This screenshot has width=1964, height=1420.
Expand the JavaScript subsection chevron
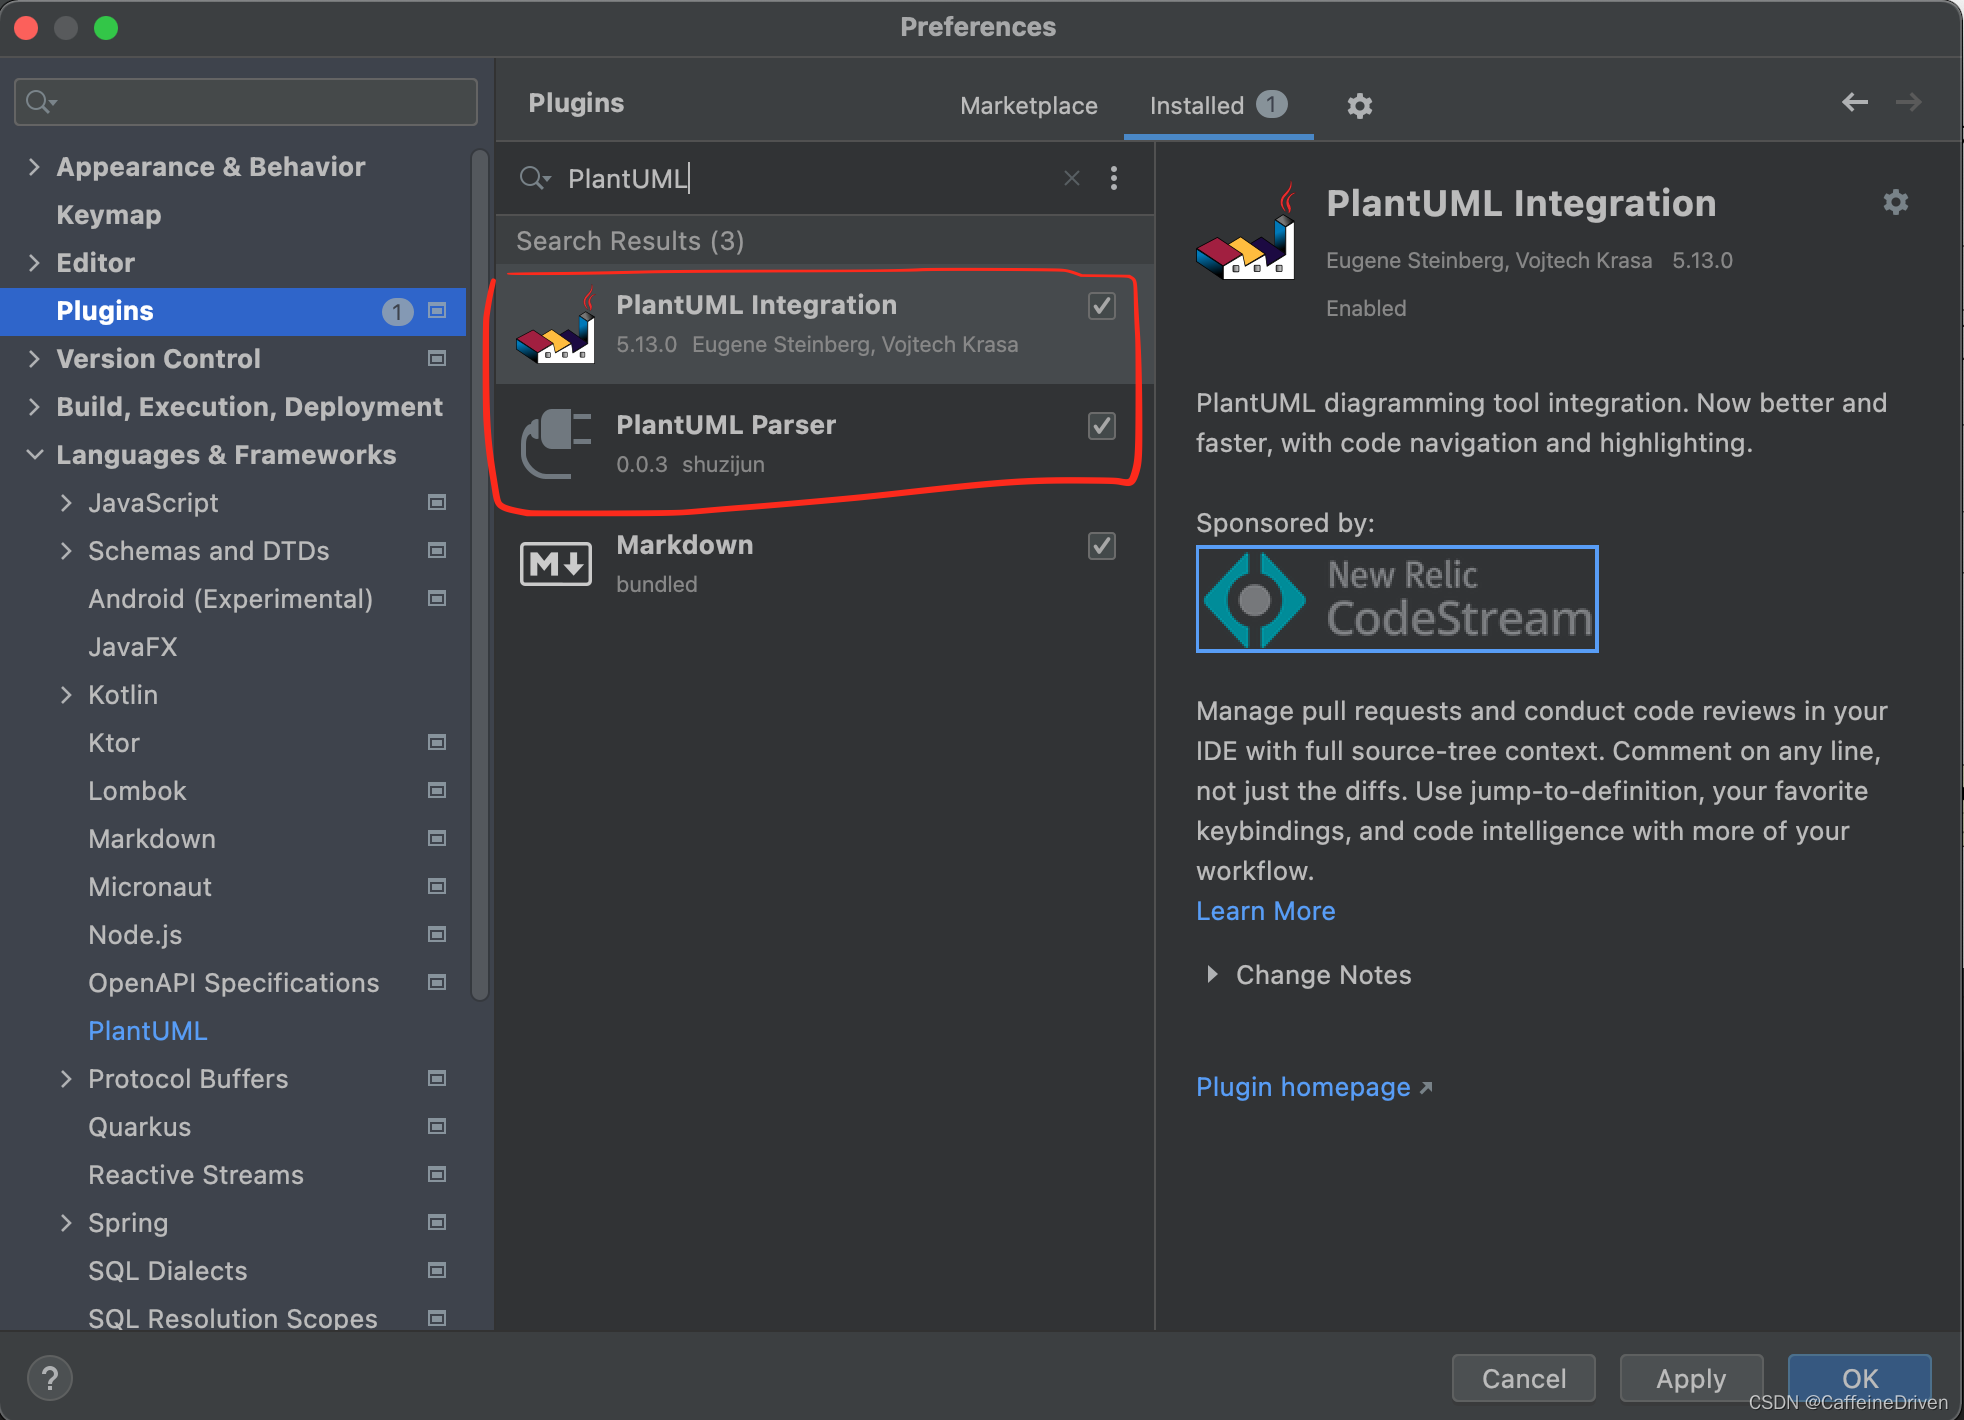click(66, 503)
